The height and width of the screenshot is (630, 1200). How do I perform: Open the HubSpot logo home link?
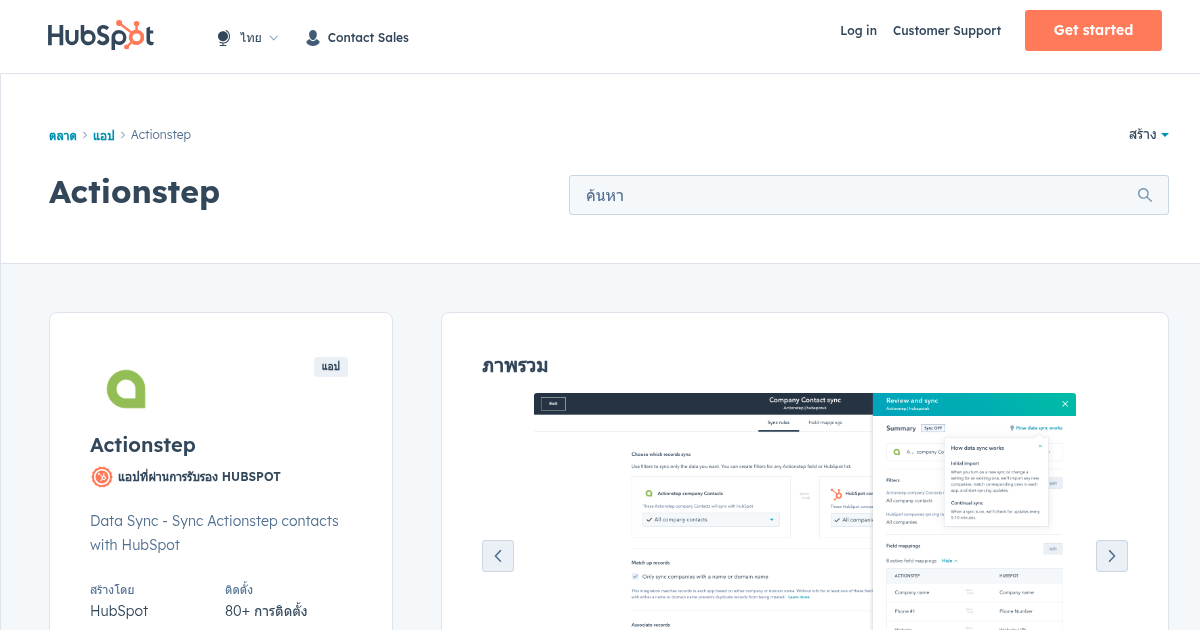pyautogui.click(x=100, y=35)
